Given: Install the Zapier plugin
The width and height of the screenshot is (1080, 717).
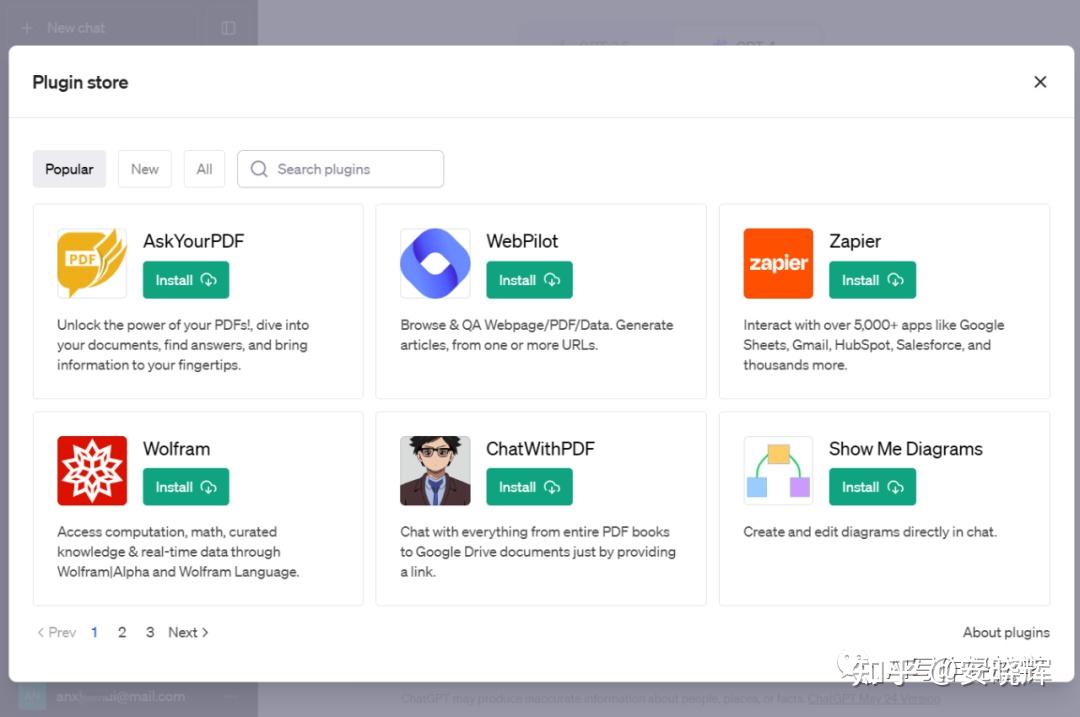Looking at the screenshot, I should [x=872, y=280].
